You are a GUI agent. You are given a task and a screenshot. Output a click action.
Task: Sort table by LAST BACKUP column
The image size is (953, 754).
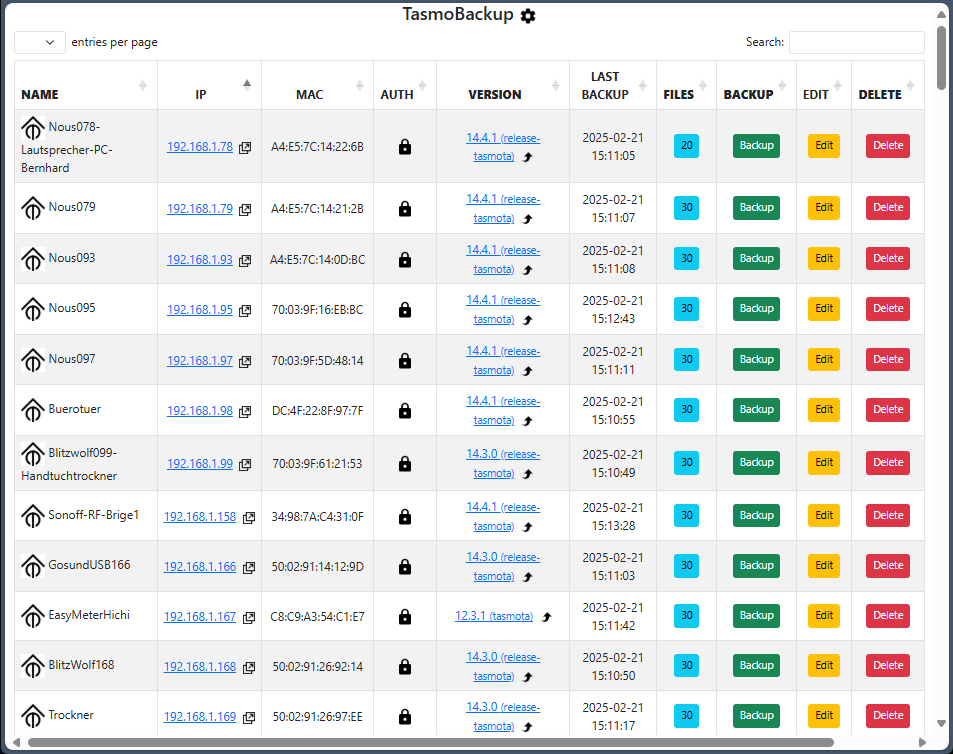[613, 85]
